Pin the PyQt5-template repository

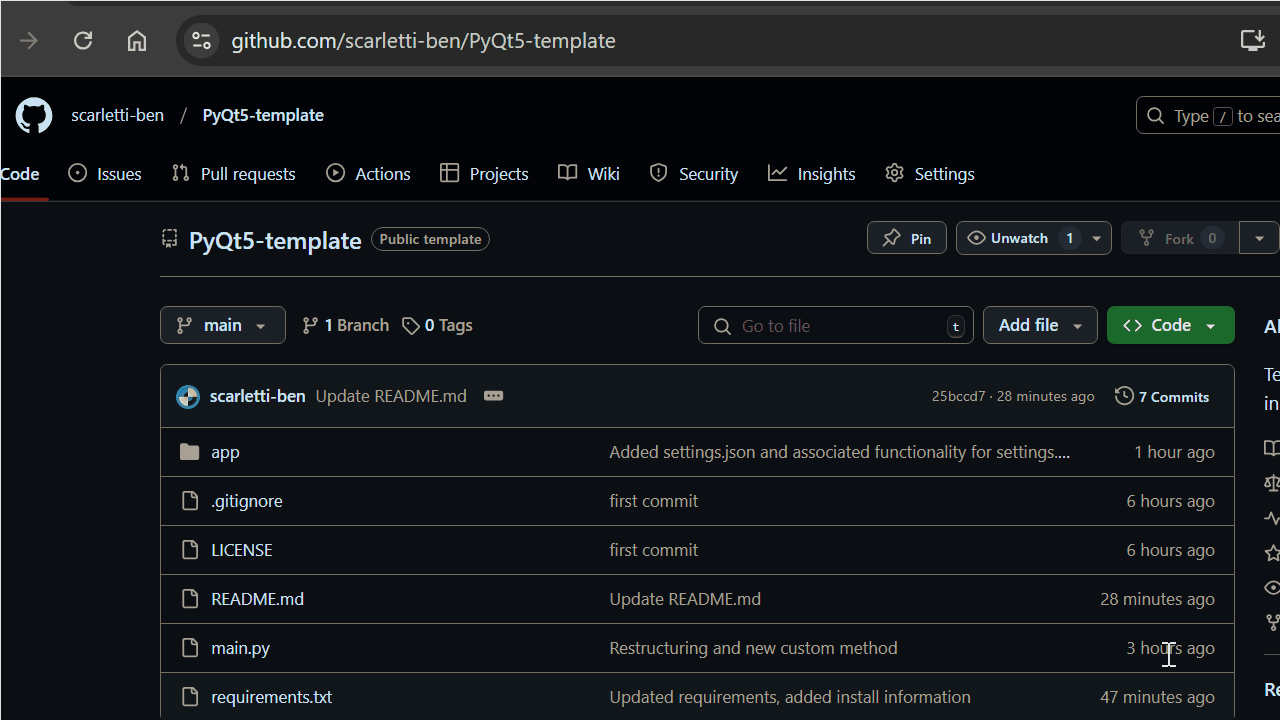[907, 238]
